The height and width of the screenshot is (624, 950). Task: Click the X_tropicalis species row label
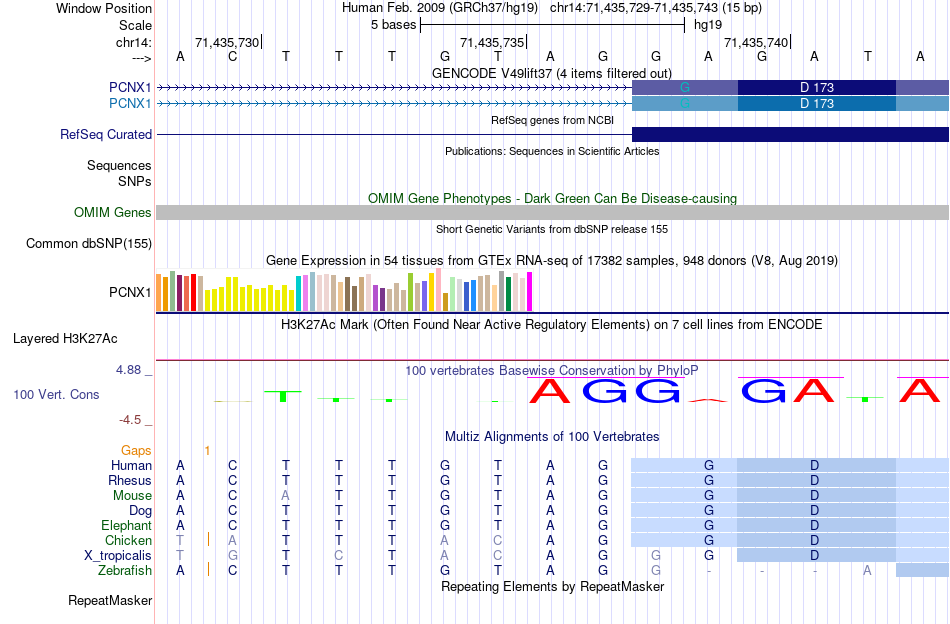118,556
